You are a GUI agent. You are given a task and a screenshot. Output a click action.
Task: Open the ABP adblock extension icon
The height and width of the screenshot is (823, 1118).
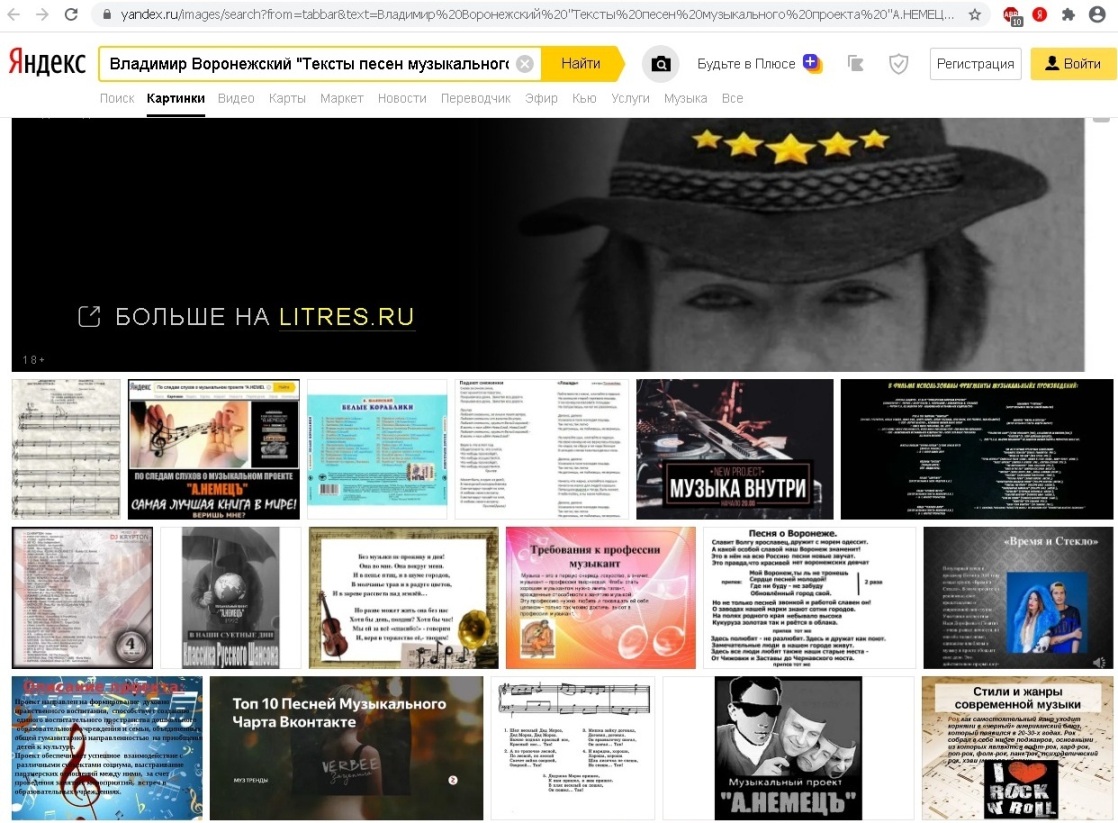point(1012,15)
